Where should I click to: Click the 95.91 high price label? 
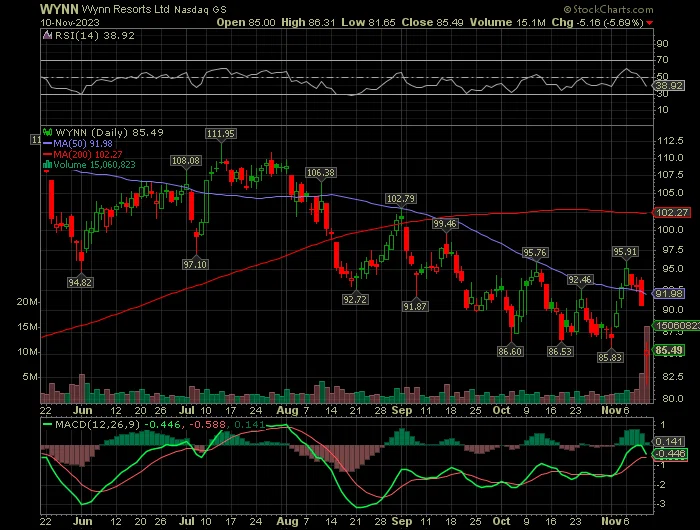point(625,252)
